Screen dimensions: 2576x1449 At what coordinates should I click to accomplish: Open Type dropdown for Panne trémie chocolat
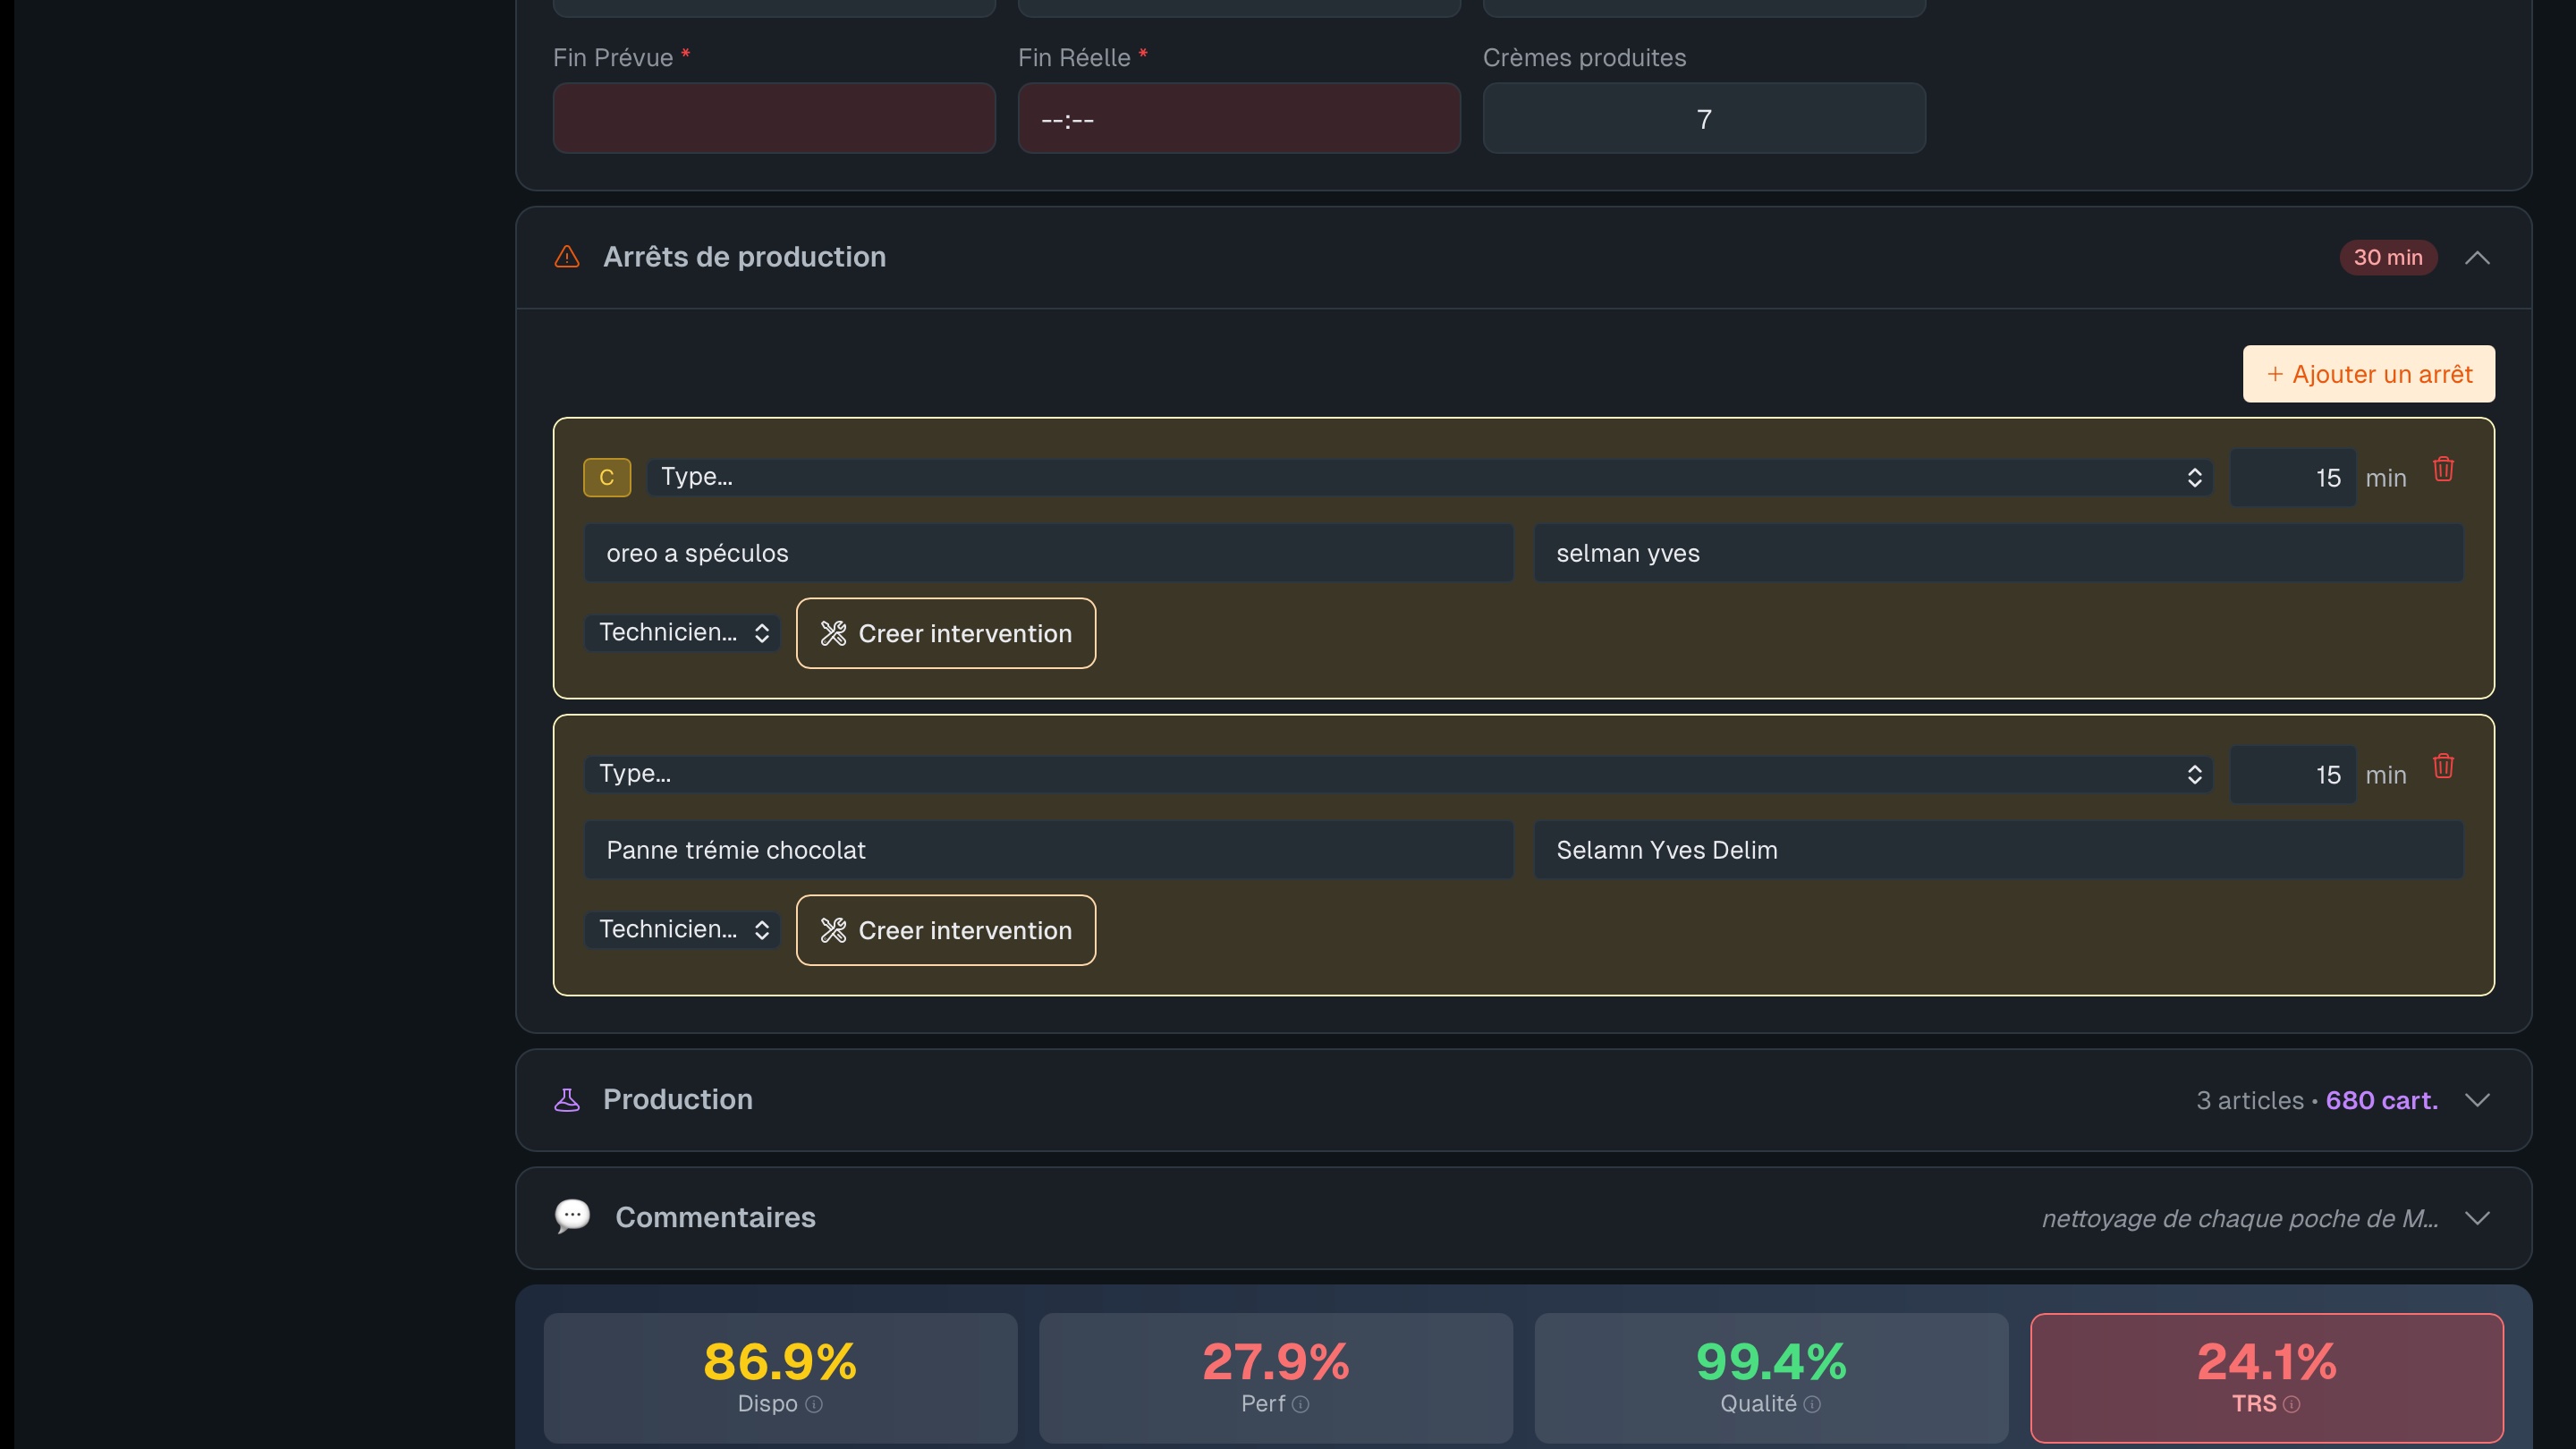point(1397,774)
